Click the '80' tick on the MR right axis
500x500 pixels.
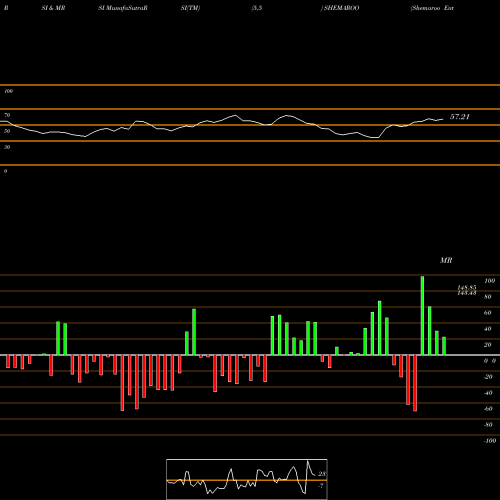click(x=488, y=297)
